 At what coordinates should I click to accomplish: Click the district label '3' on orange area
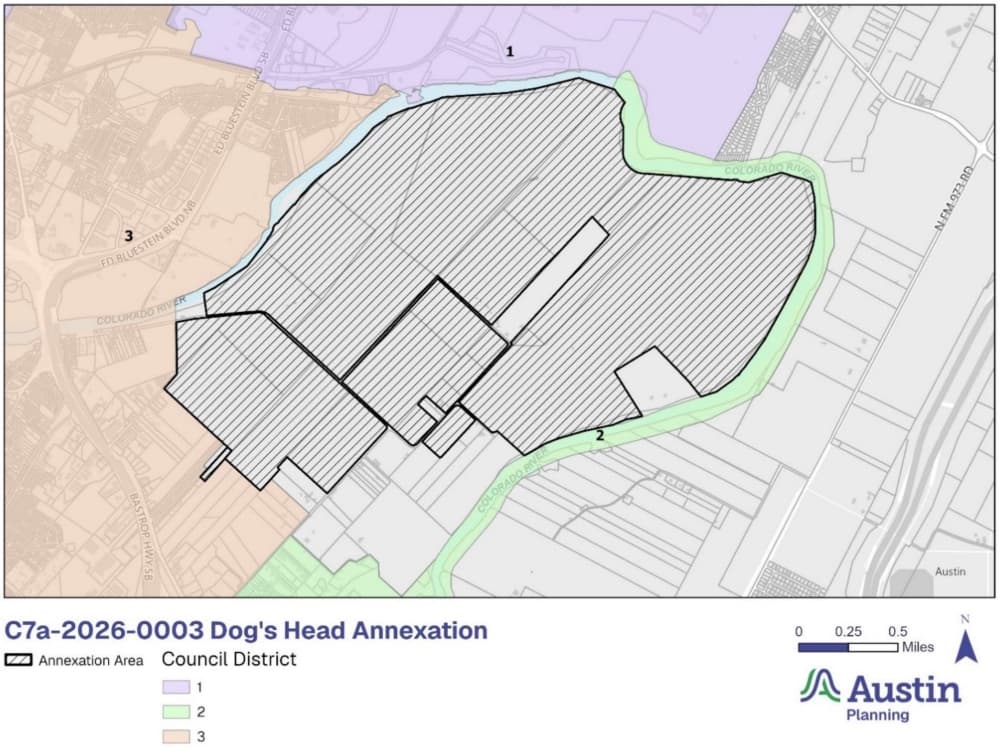click(x=128, y=236)
